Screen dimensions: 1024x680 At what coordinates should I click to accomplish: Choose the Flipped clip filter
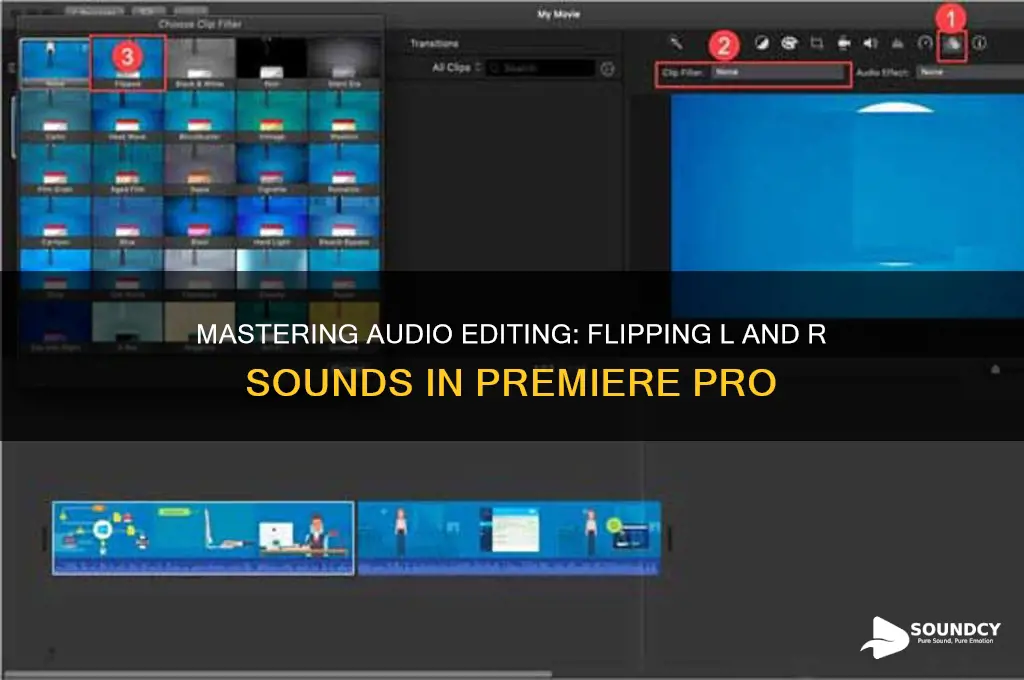pyautogui.click(x=127, y=63)
